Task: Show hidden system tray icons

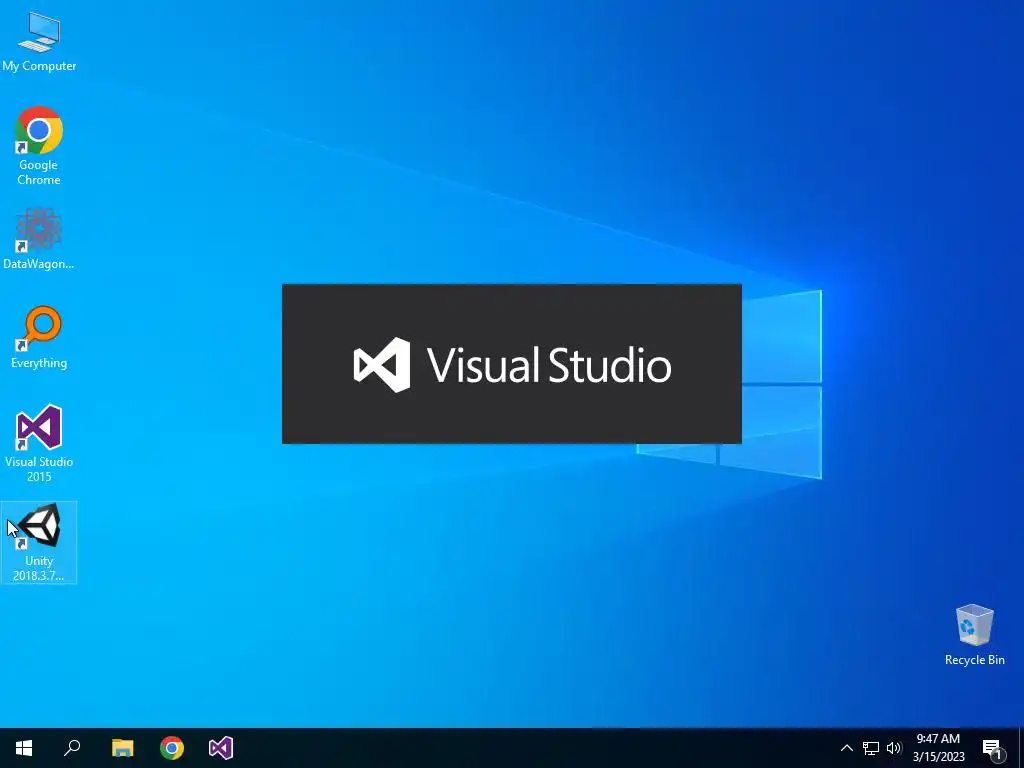Action: point(846,748)
